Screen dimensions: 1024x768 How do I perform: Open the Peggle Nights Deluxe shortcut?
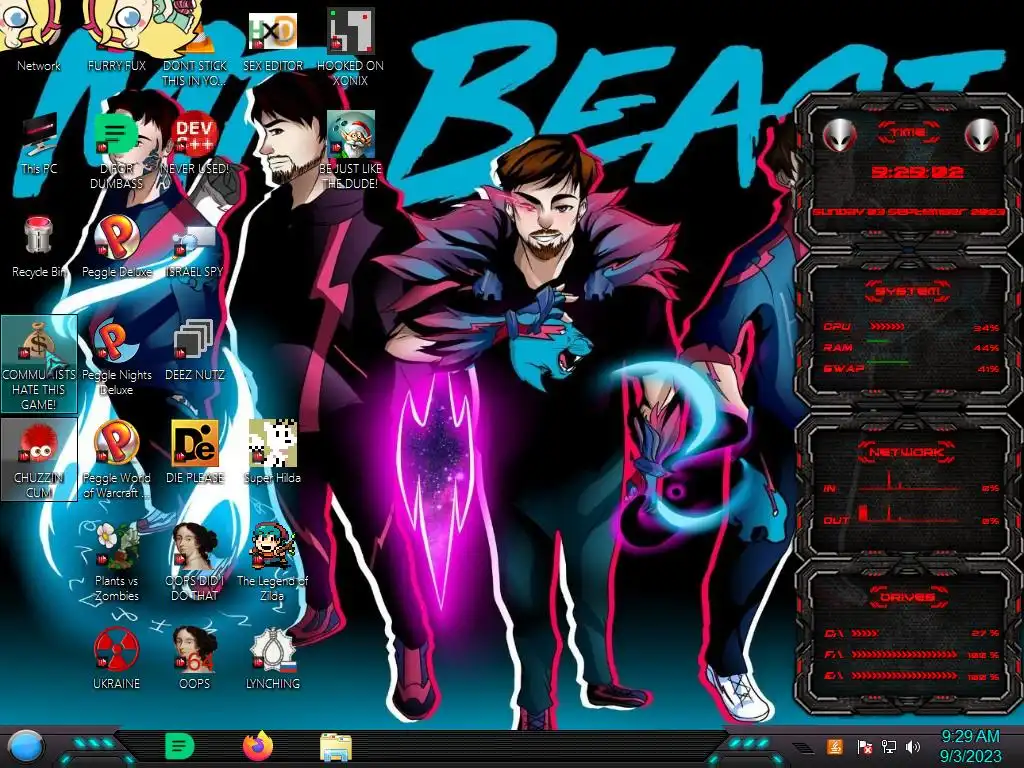pyautogui.click(x=116, y=357)
